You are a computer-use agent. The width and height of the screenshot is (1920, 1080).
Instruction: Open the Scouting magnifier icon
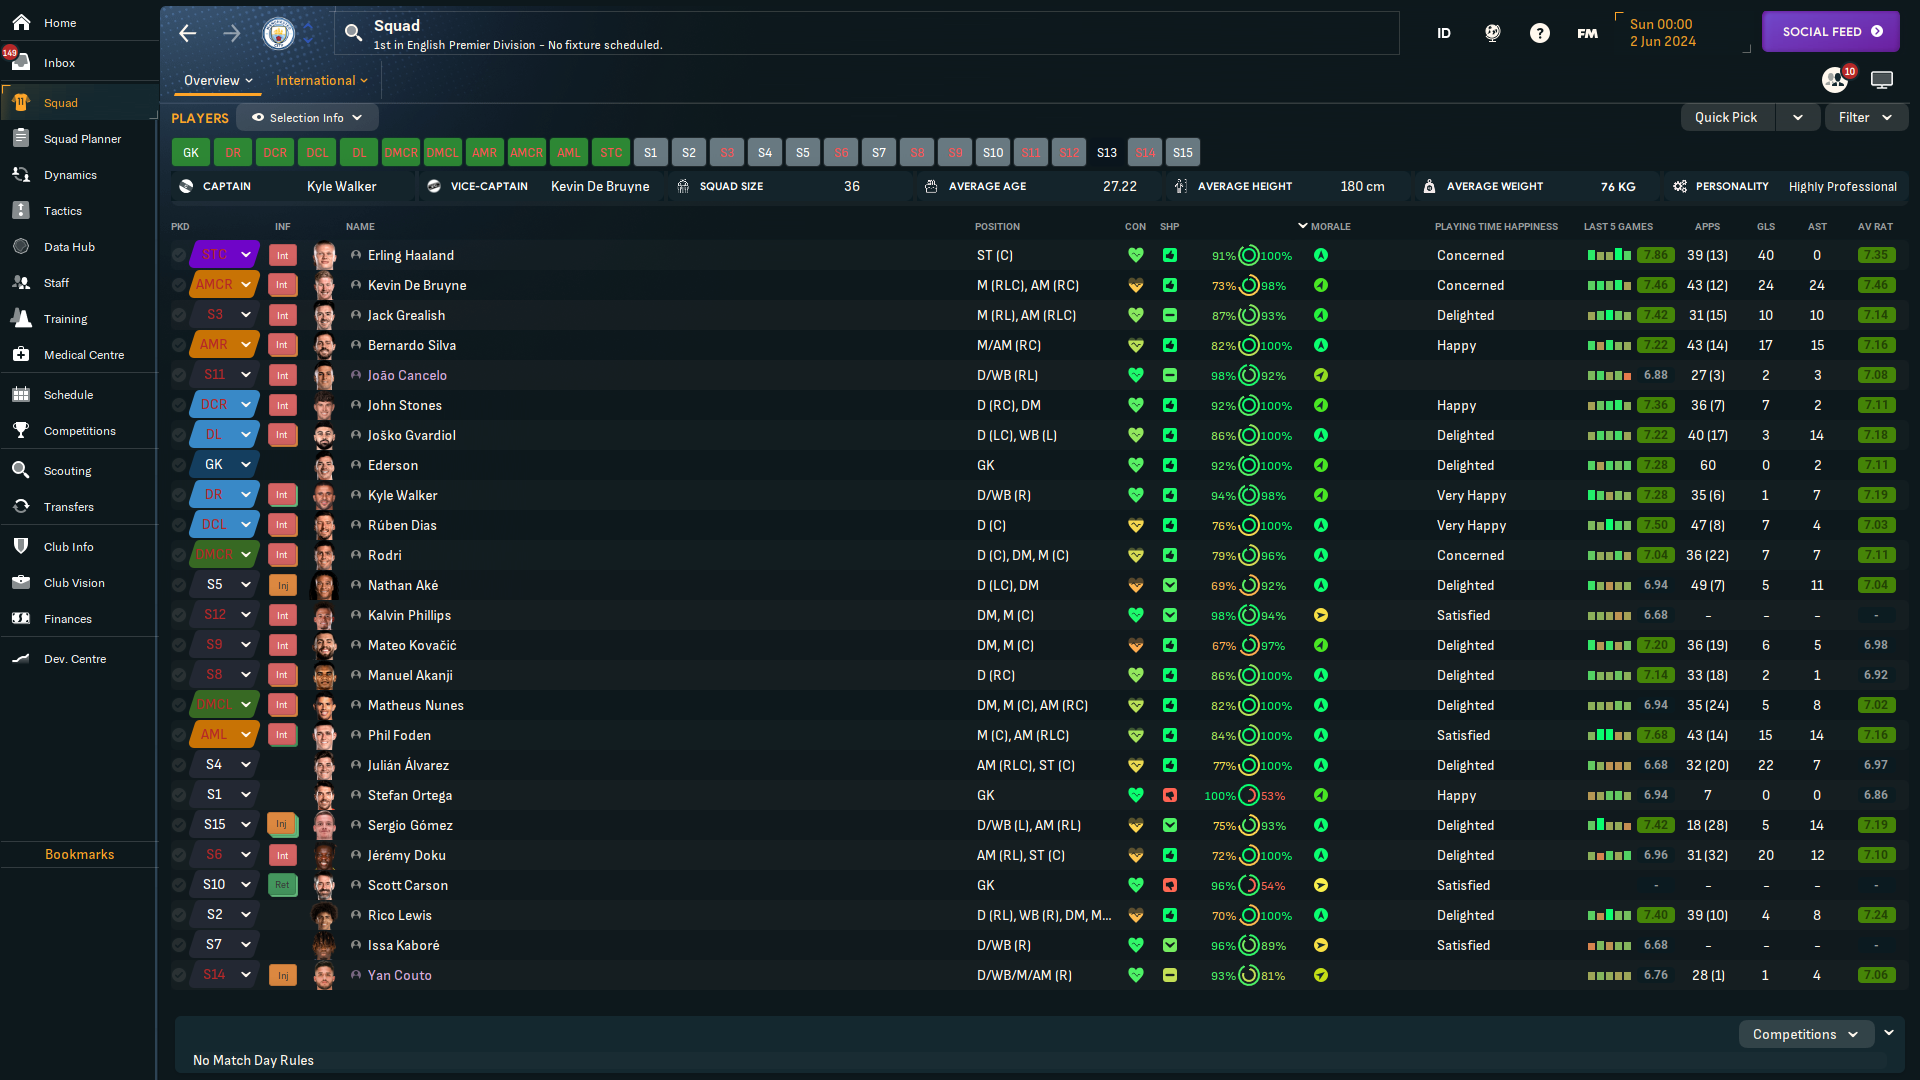coord(21,471)
